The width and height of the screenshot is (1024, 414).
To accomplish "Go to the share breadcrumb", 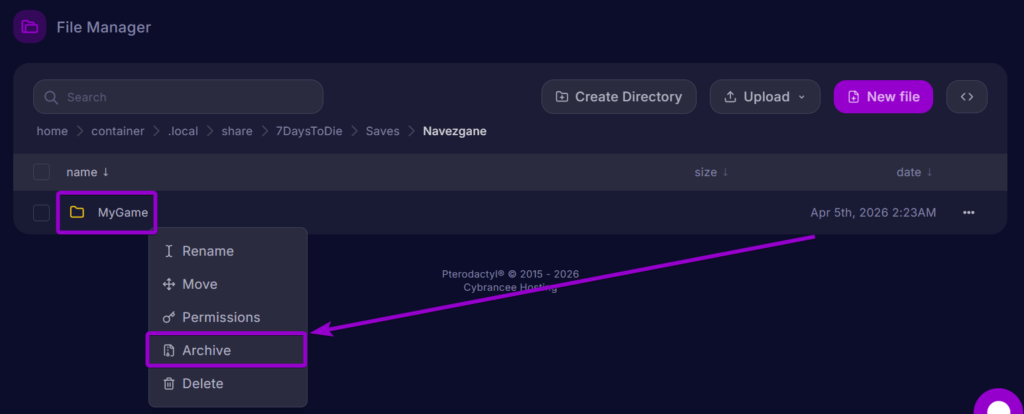I will pyautogui.click(x=236, y=131).
